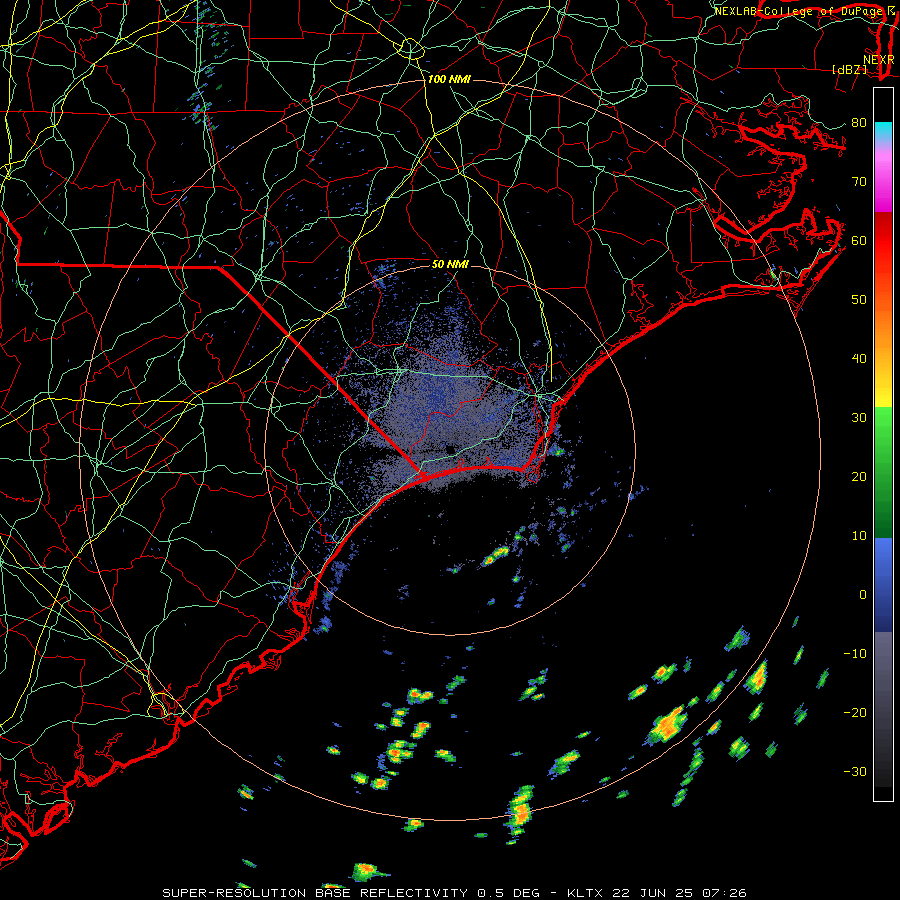The image size is (900, 900).
Task: Click the -30 value on the dBZ scale
Action: pyautogui.click(x=855, y=771)
